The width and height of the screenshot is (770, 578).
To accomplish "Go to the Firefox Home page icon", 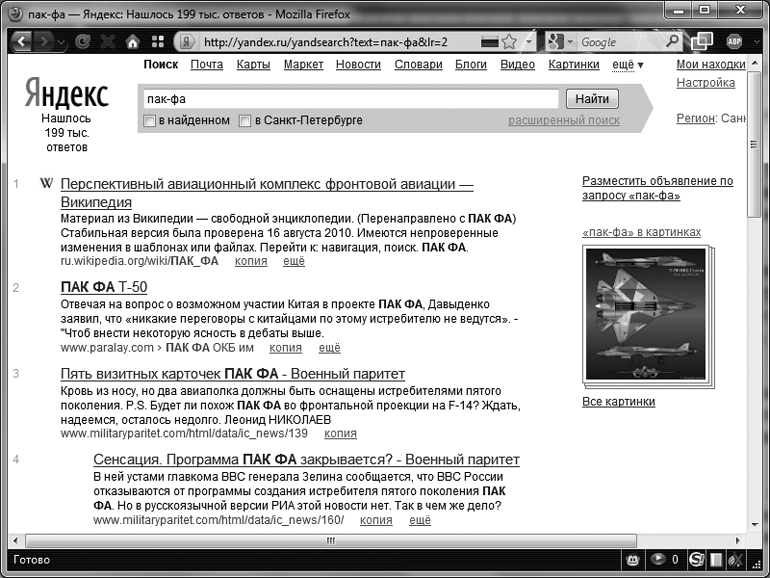I will (132, 42).
